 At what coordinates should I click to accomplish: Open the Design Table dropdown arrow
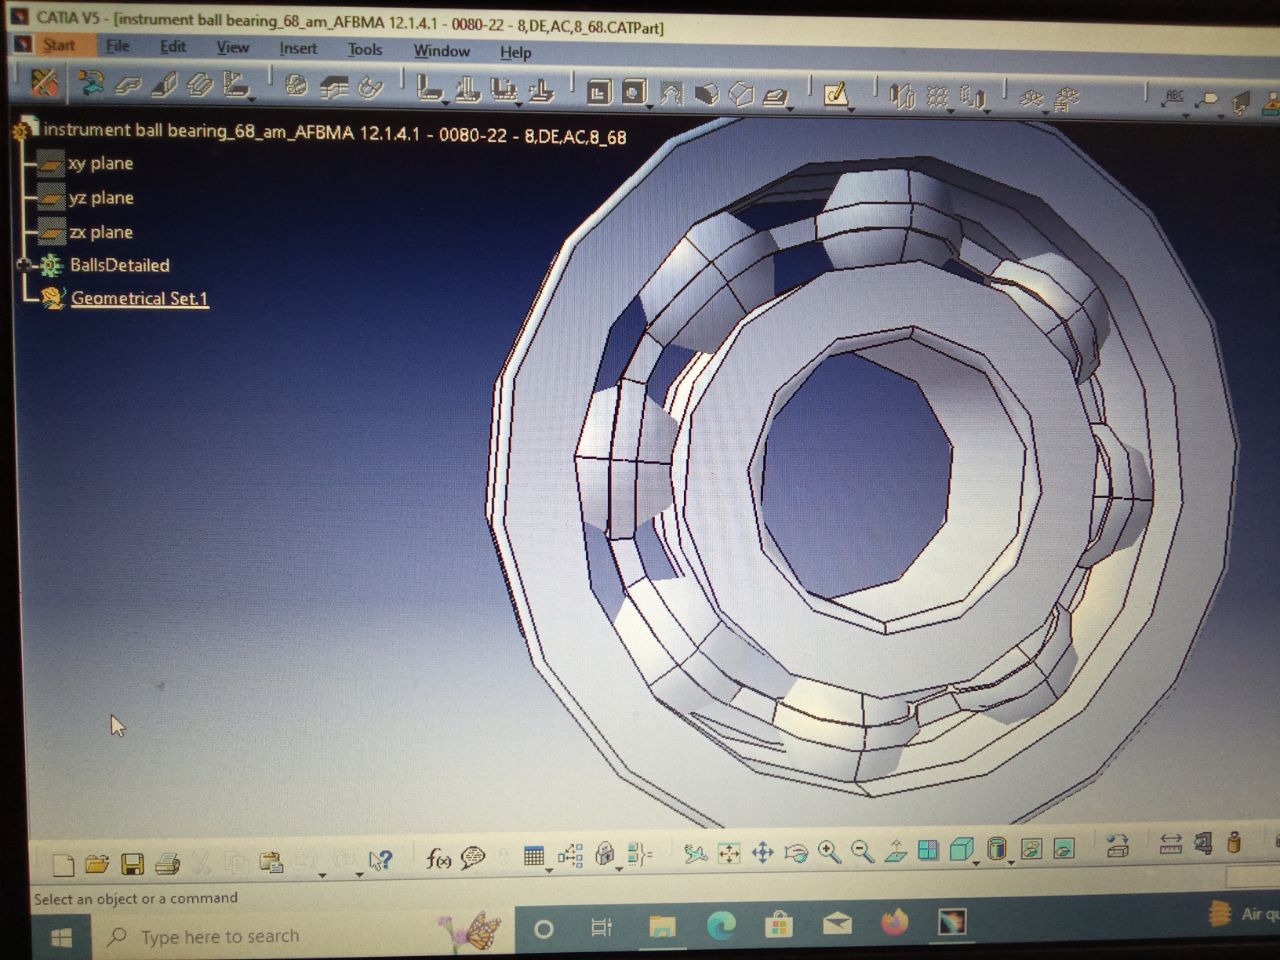click(549, 870)
